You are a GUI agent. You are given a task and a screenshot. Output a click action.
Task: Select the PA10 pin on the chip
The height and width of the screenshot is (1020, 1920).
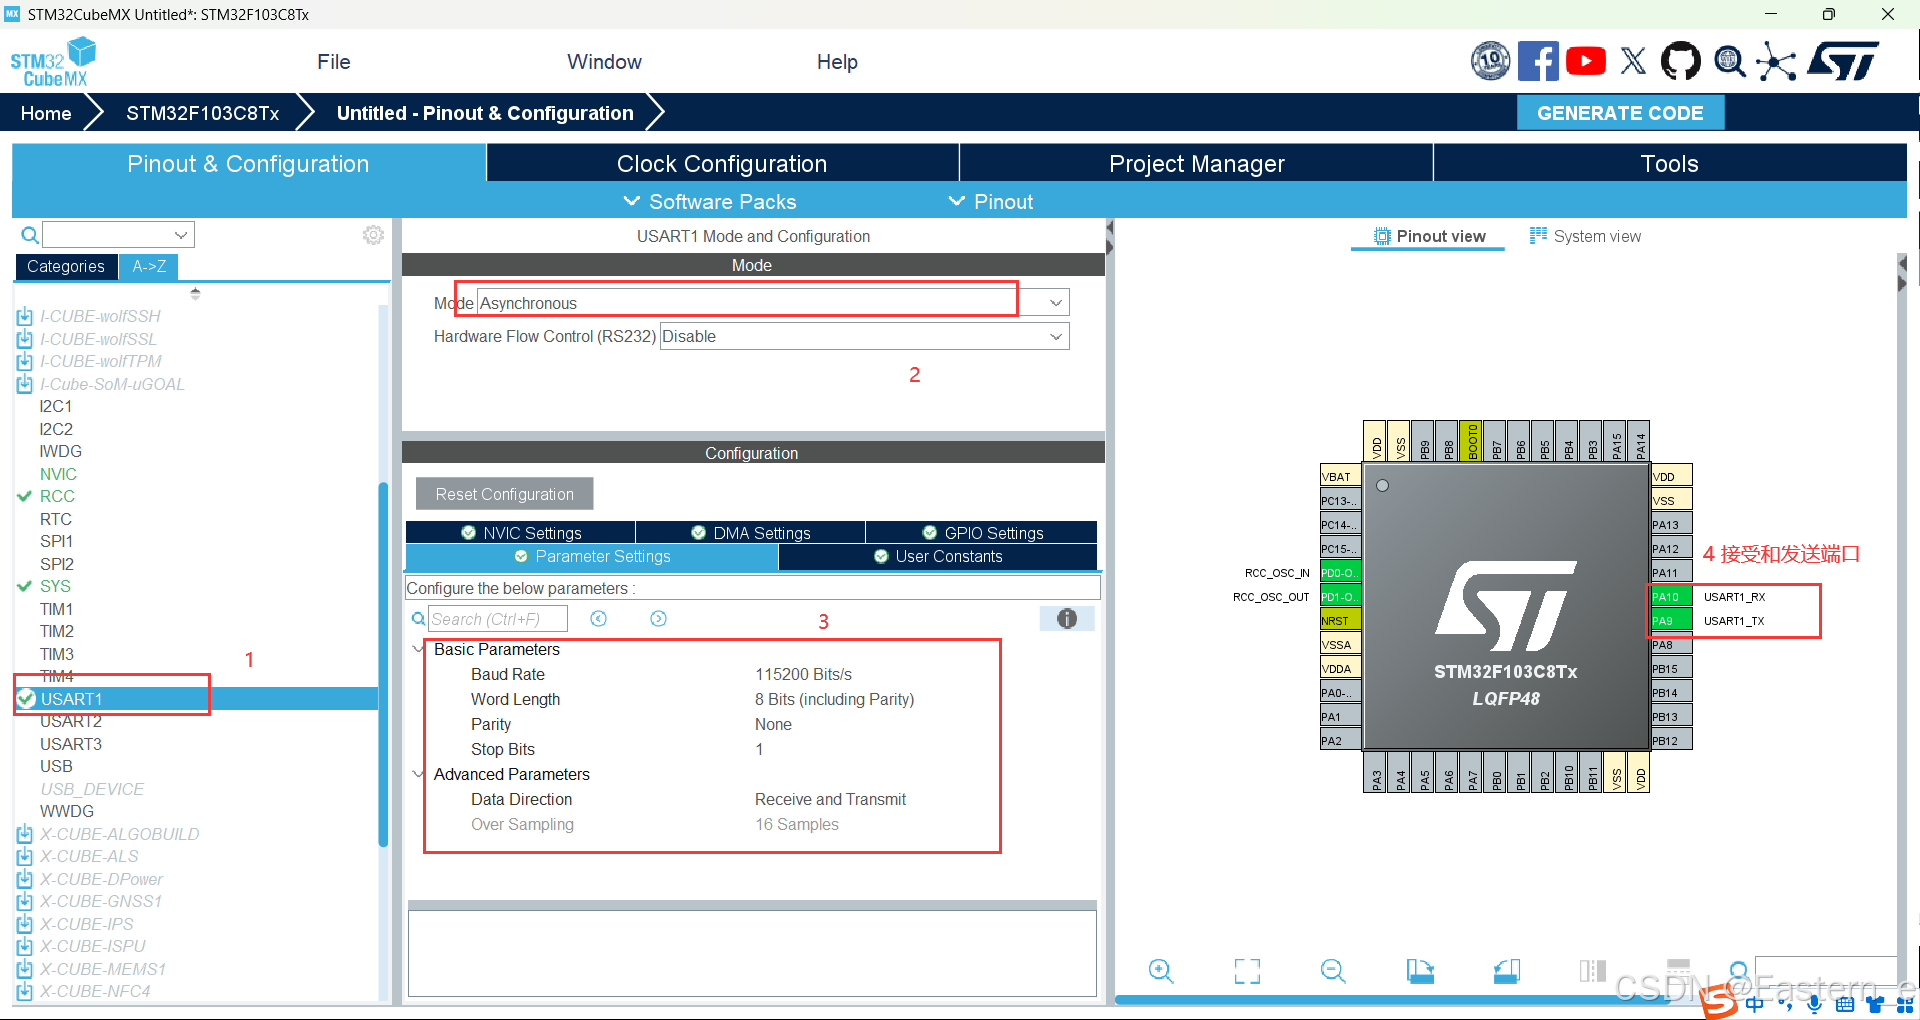coord(1671,597)
